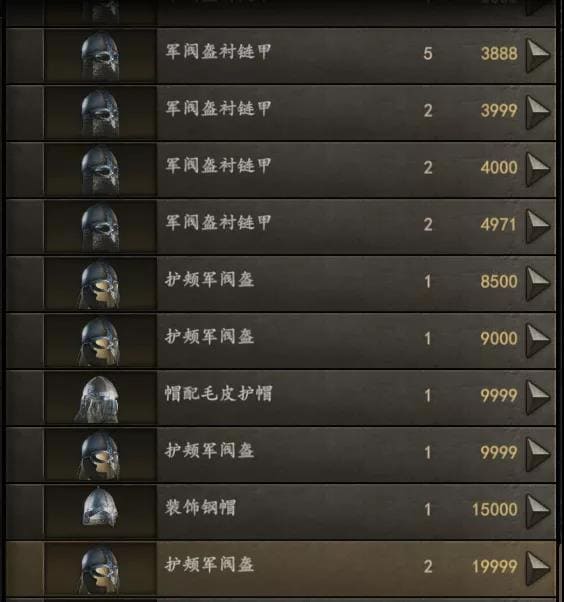Select the 护颊军阀盔 entry priced 9999
564x602 pixels.
(281, 455)
